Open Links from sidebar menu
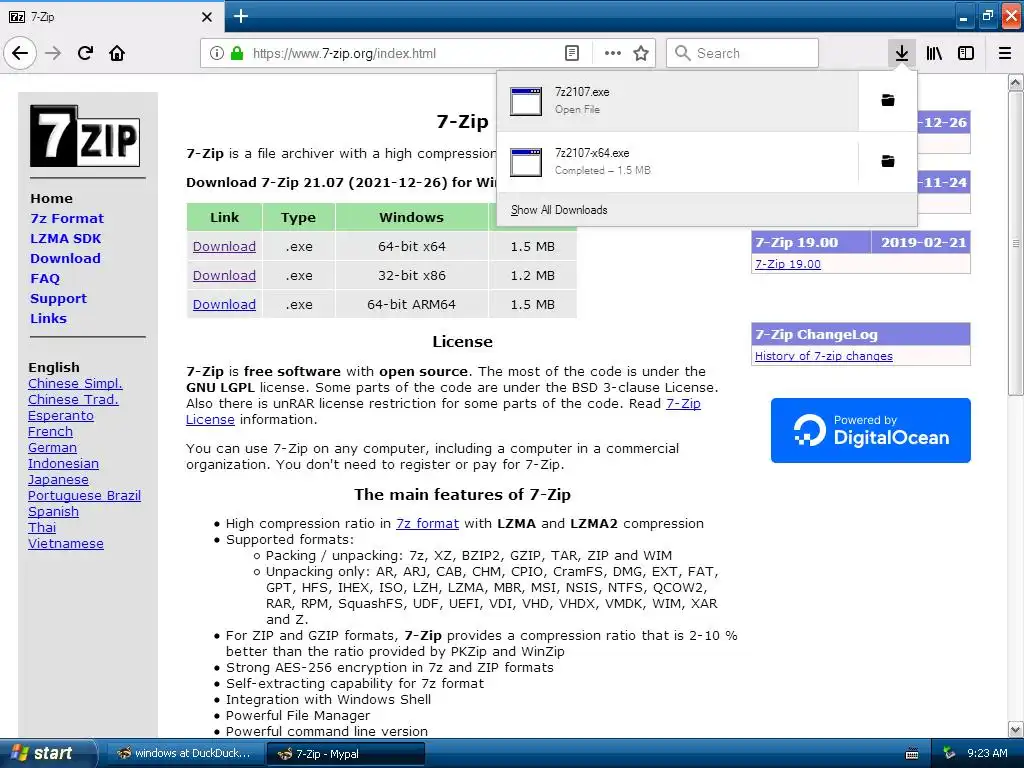This screenshot has height=768, width=1024. point(48,318)
